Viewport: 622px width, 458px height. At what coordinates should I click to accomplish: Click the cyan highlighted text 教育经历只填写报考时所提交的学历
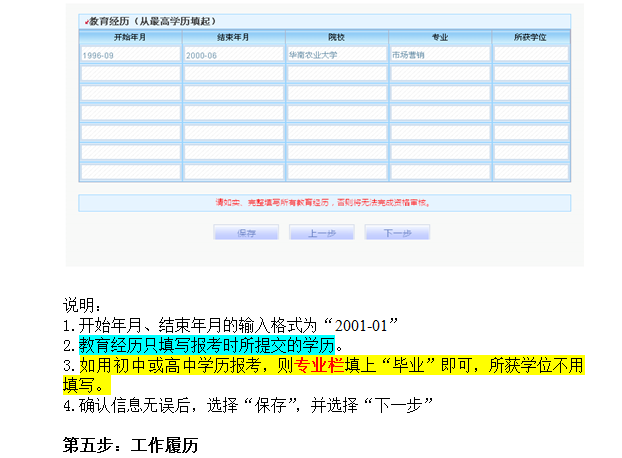click(207, 345)
